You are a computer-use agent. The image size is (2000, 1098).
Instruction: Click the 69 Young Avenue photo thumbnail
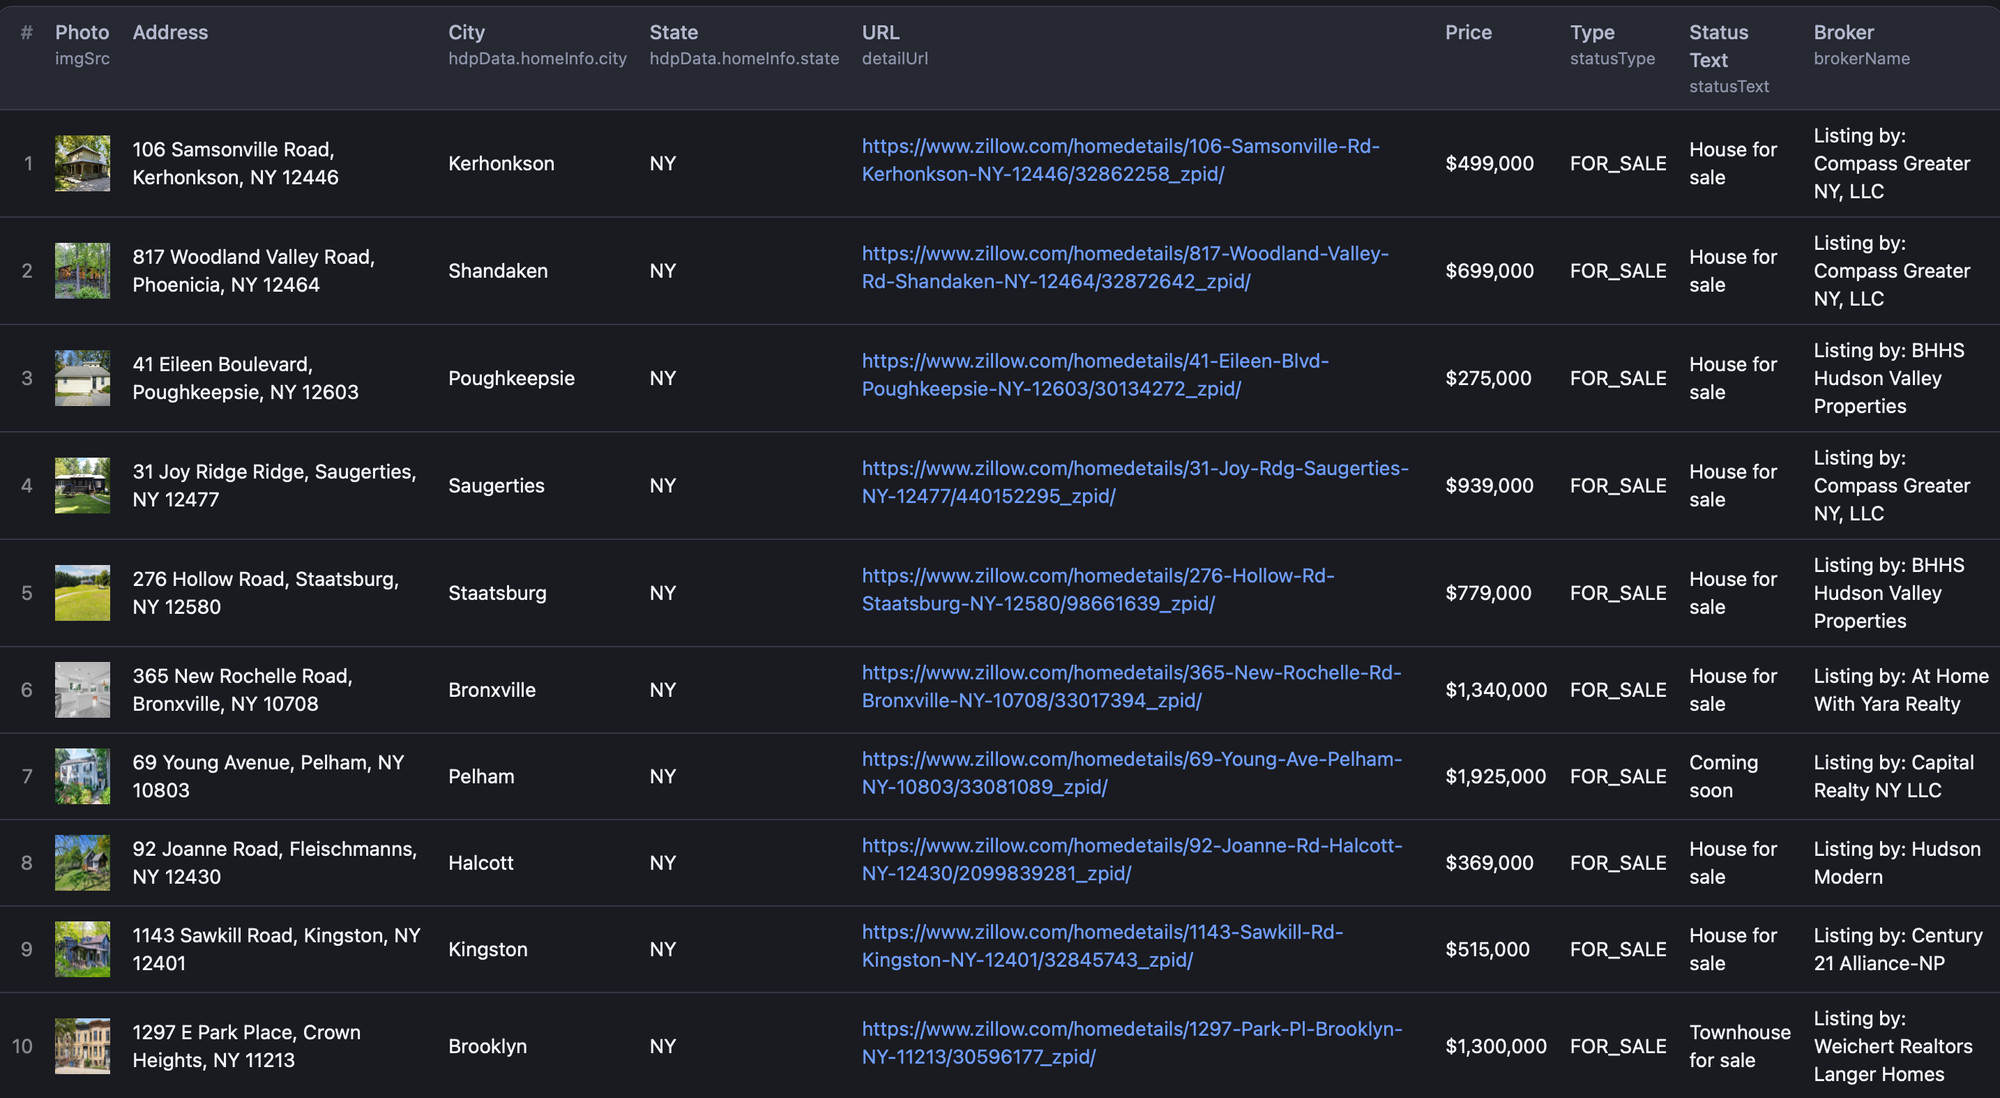pos(82,777)
